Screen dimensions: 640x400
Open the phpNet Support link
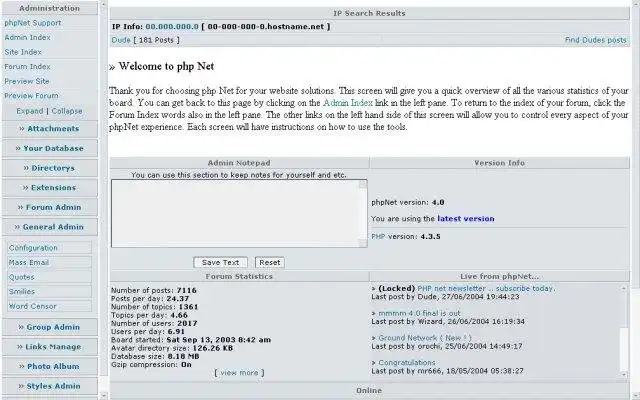[33, 23]
